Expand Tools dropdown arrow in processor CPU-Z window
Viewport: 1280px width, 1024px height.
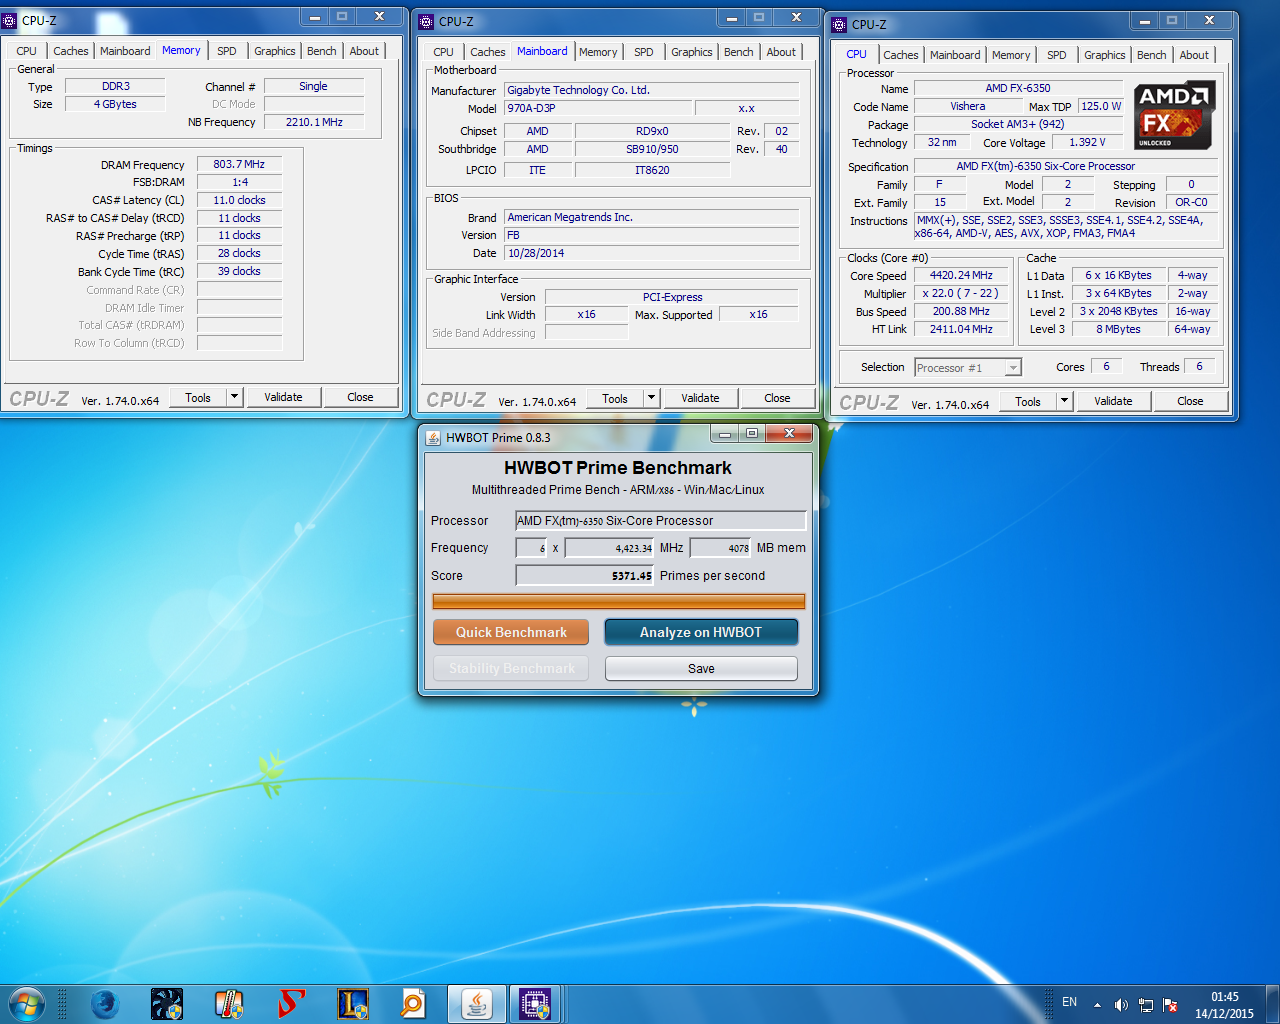1065,401
